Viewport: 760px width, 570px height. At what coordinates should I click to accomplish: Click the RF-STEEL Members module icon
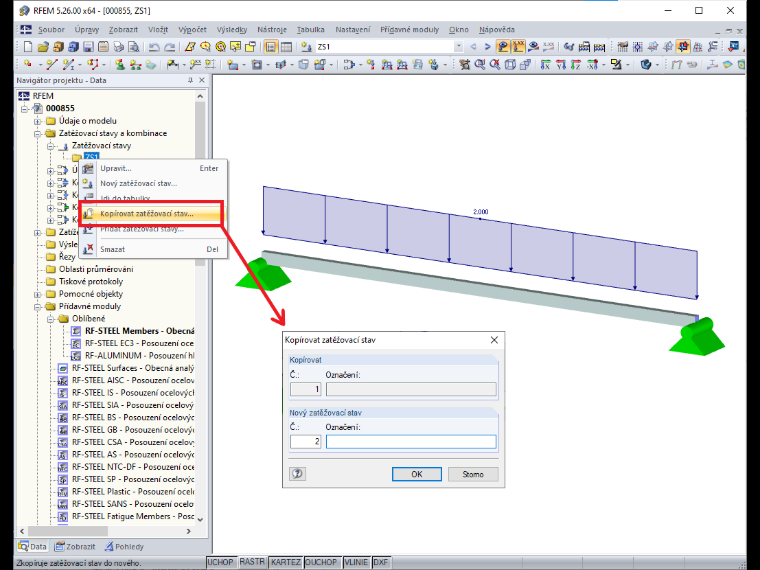[76, 331]
